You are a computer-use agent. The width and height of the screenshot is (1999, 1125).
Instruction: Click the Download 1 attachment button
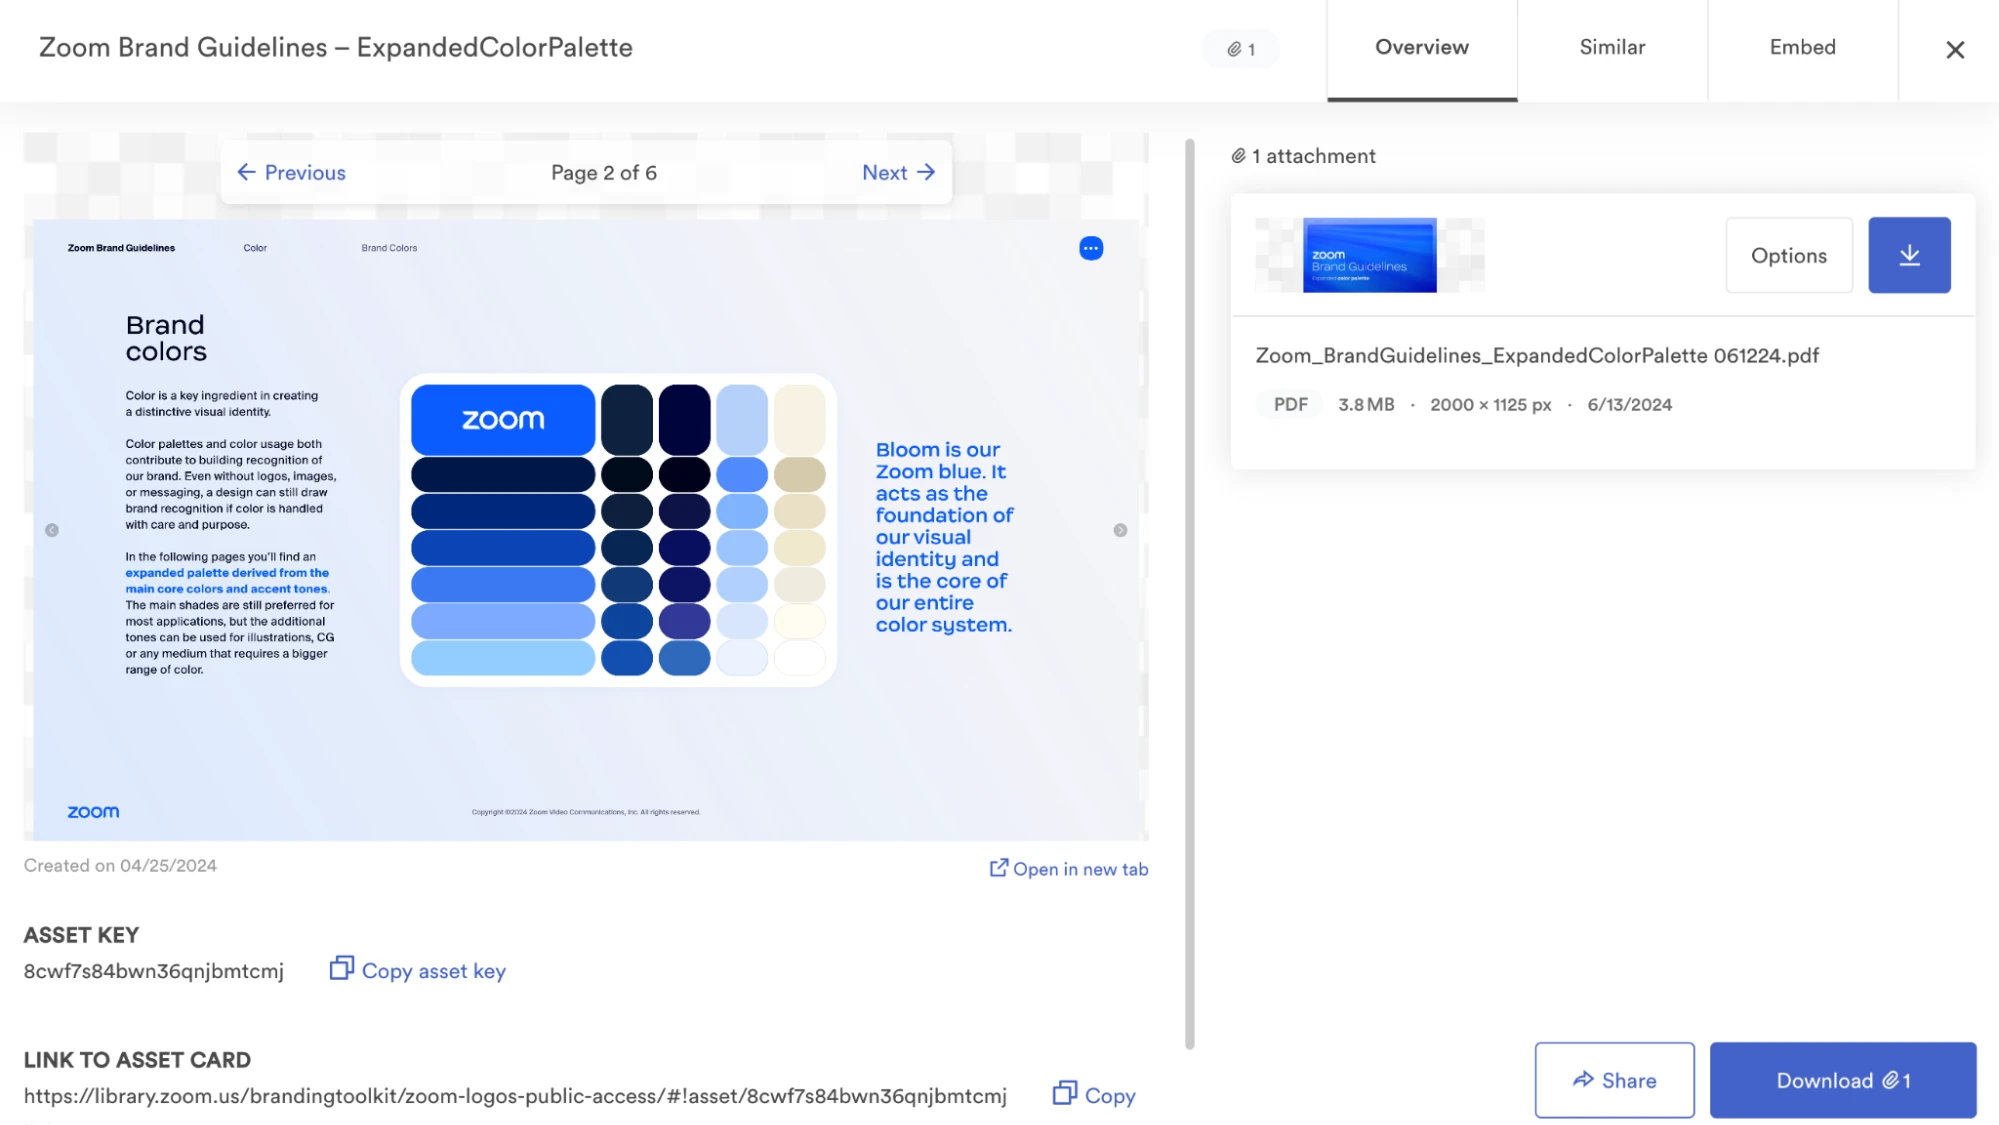point(1842,1080)
